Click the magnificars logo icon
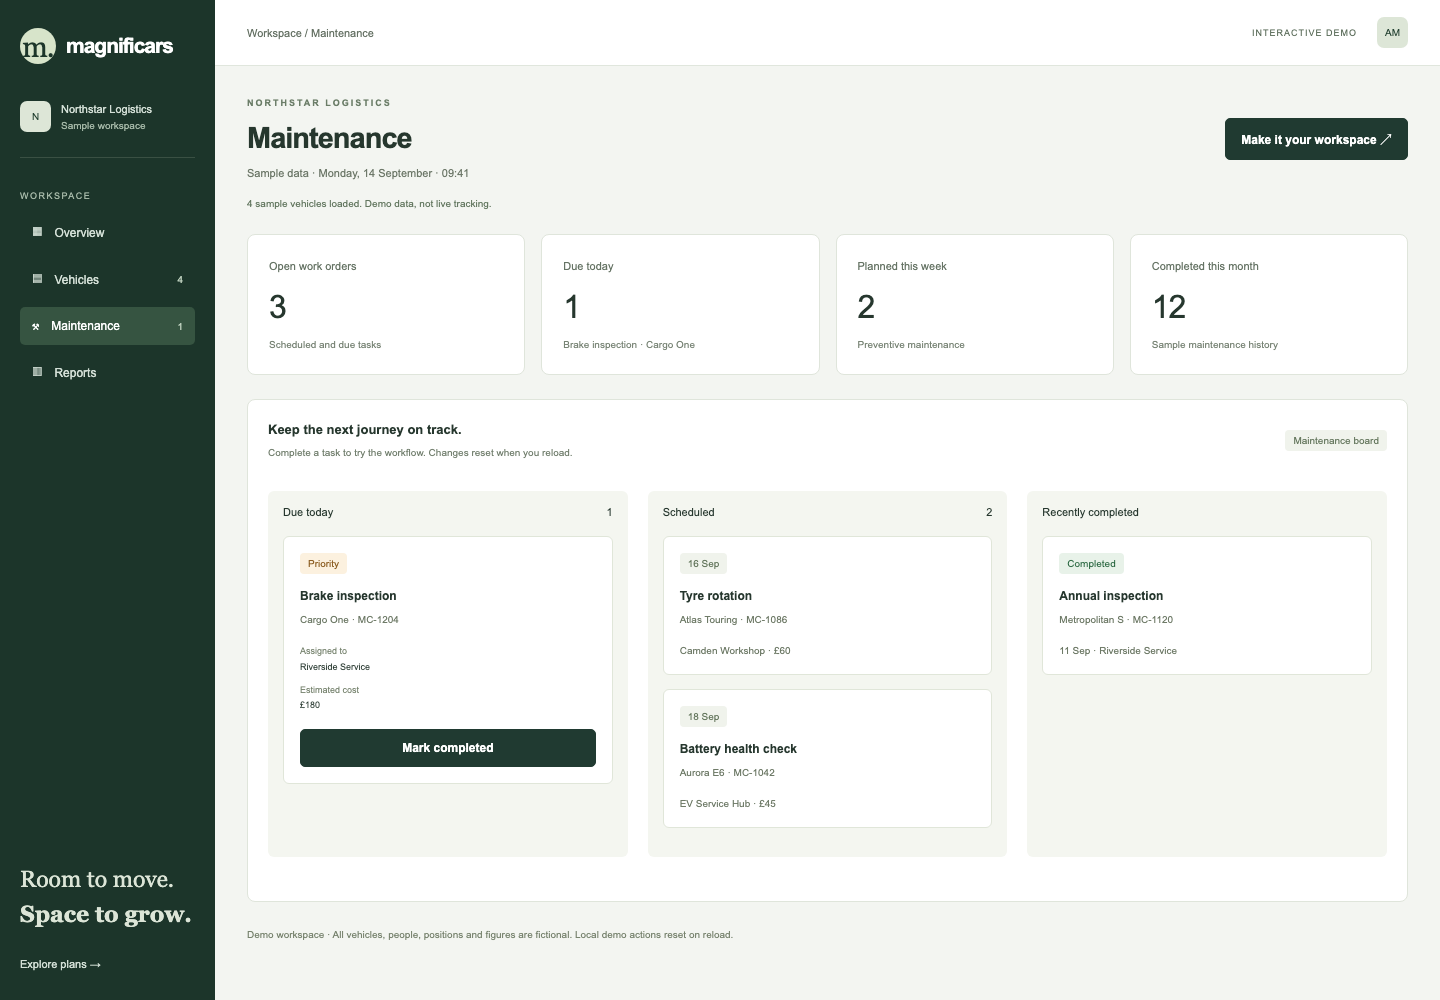Image resolution: width=1440 pixels, height=1000 pixels. coord(38,46)
